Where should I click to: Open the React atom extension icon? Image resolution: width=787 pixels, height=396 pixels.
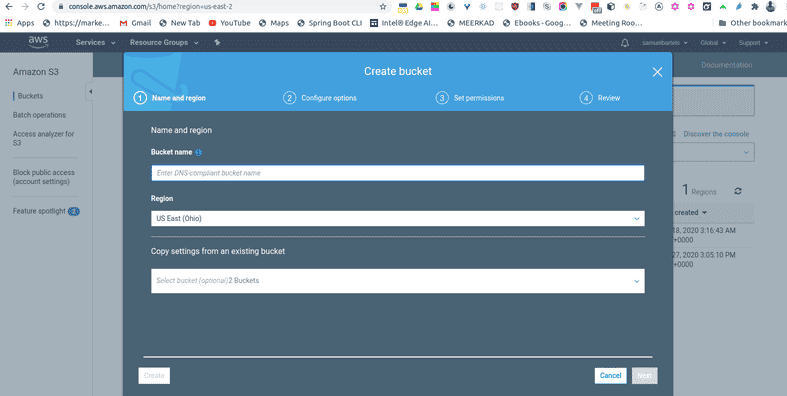[x=483, y=7]
